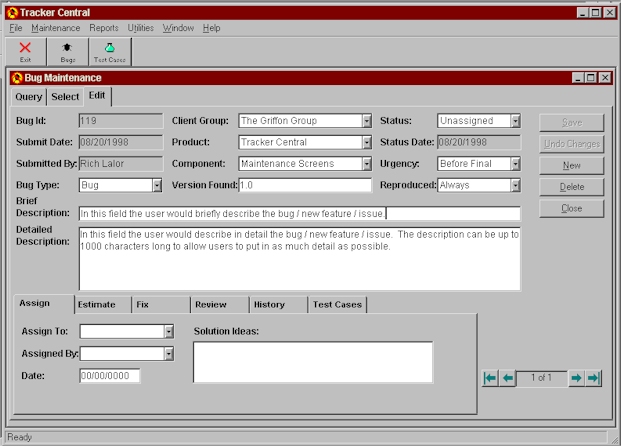Image resolution: width=622 pixels, height=447 pixels.
Task: Open the Bugs toolbar icon
Action: 67,52
